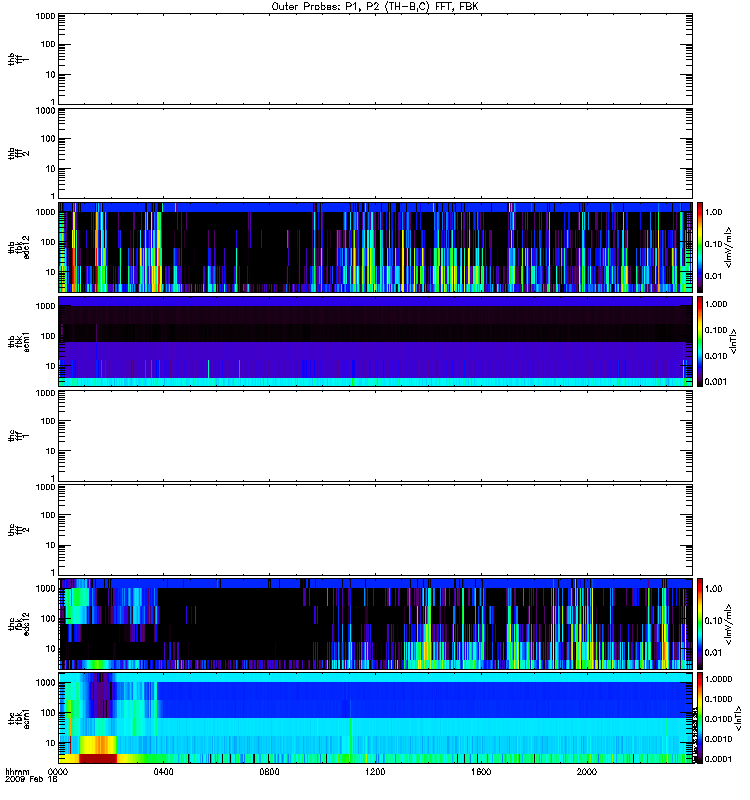The height and width of the screenshot is (800, 750).
Task: Click the thb fbk edc12 spectrogram panel
Action: 375,247
